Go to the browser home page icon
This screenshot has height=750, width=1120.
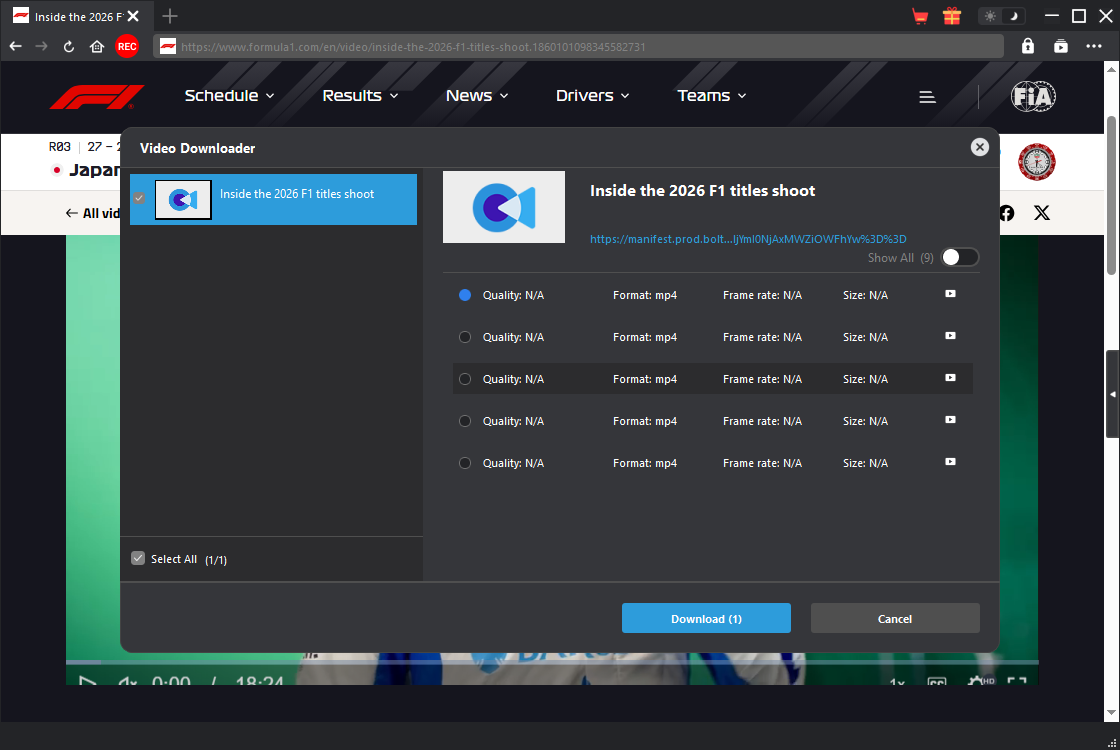pos(97,46)
